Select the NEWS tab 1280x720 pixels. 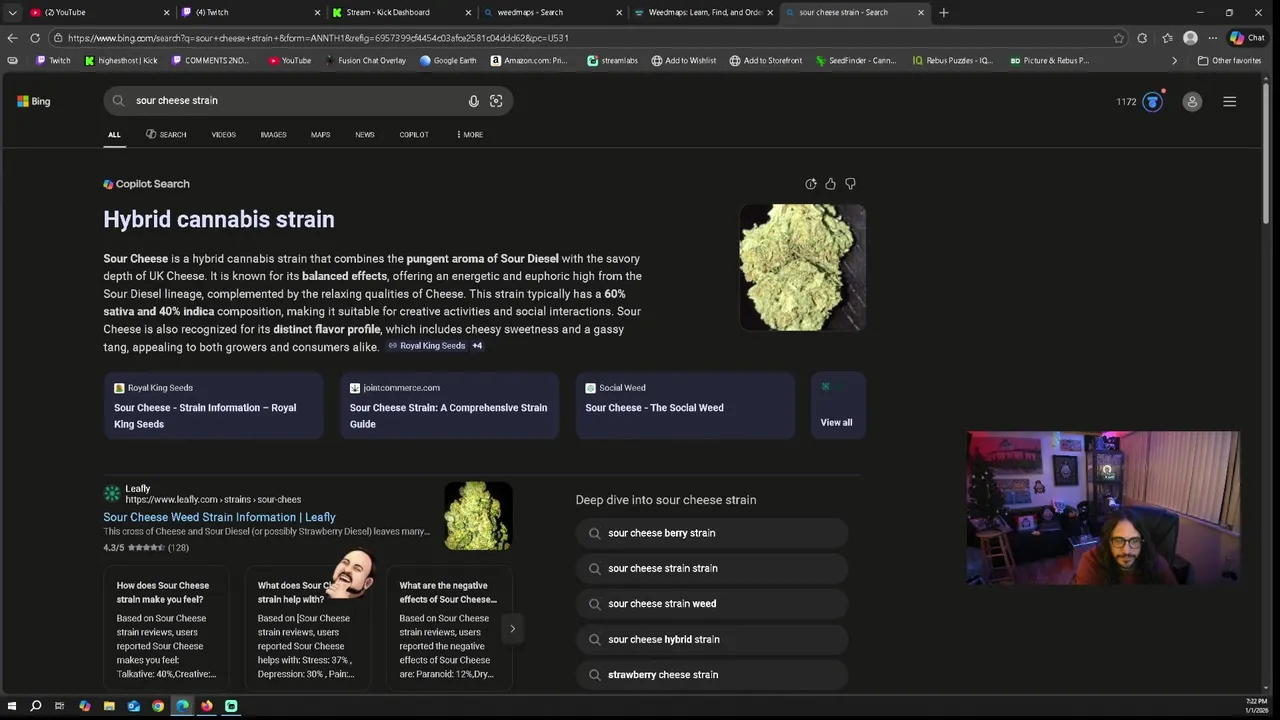[365, 135]
